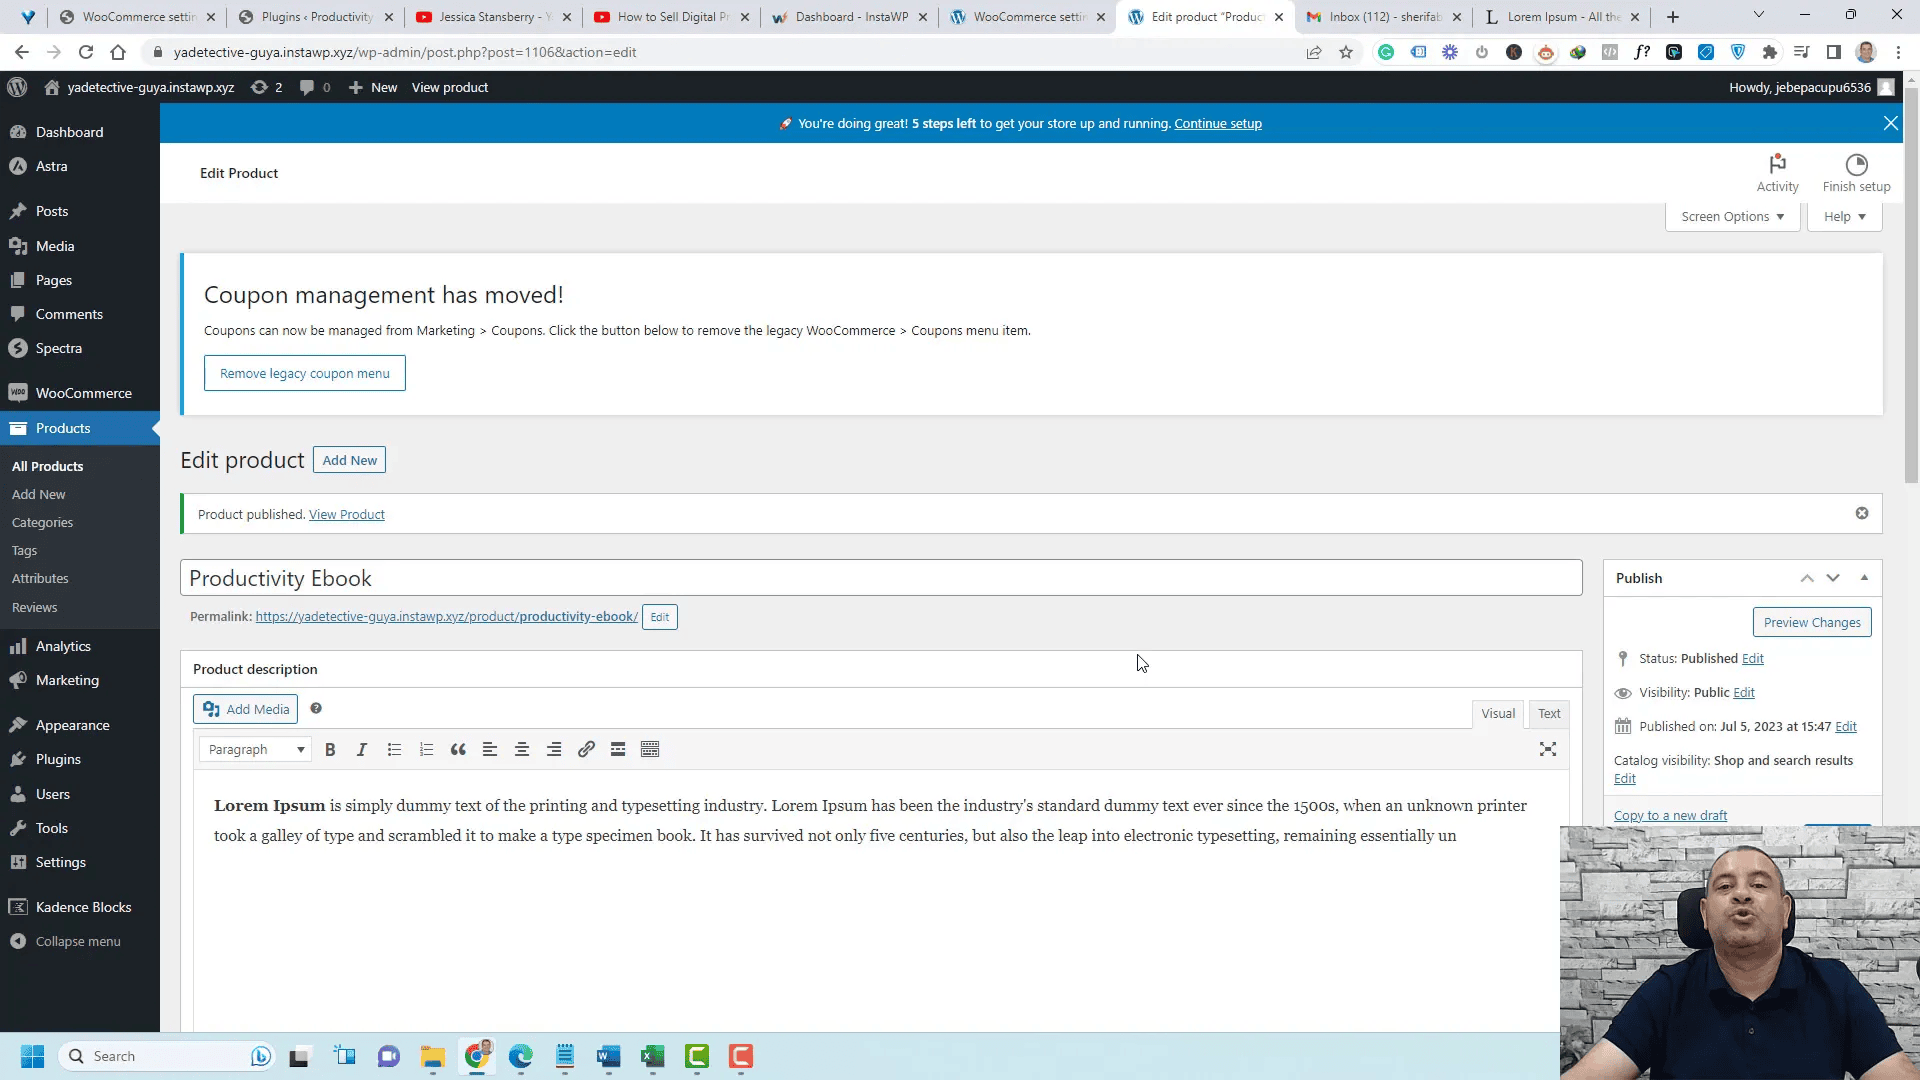1920x1080 pixels.
Task: Click the product title input field
Action: pyautogui.click(x=882, y=578)
